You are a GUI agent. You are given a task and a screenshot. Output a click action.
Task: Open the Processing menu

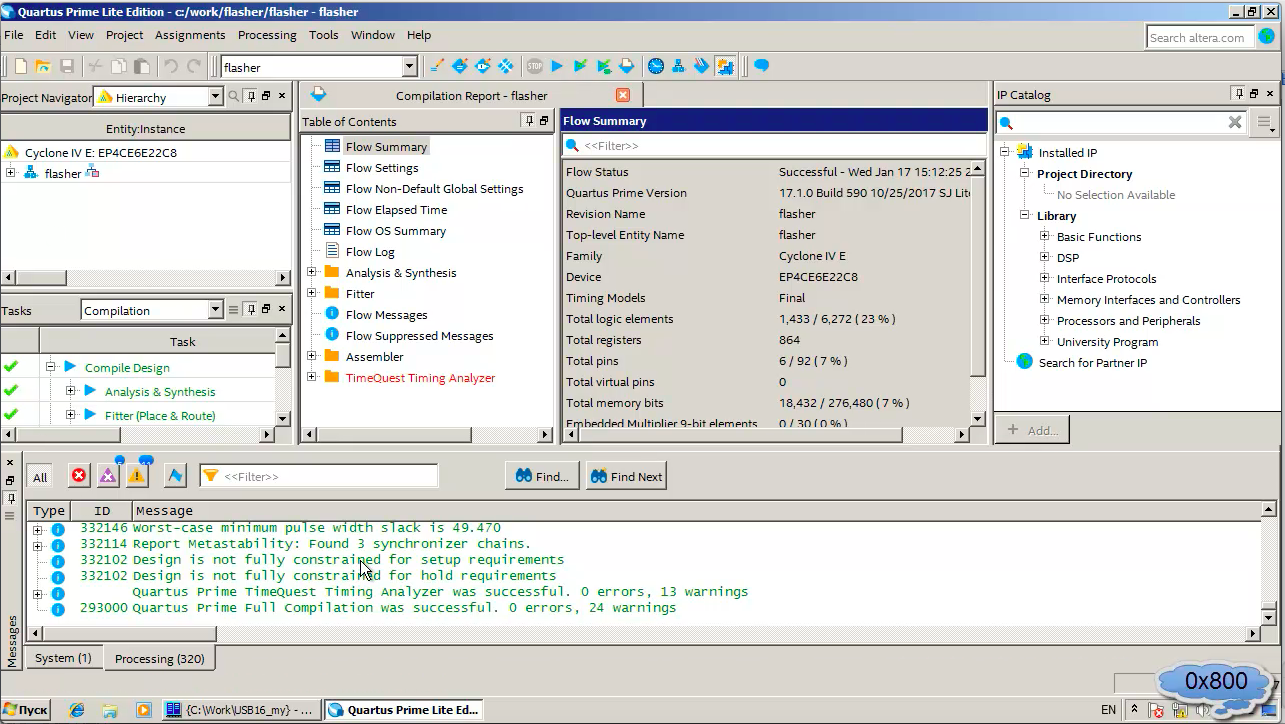point(267,35)
